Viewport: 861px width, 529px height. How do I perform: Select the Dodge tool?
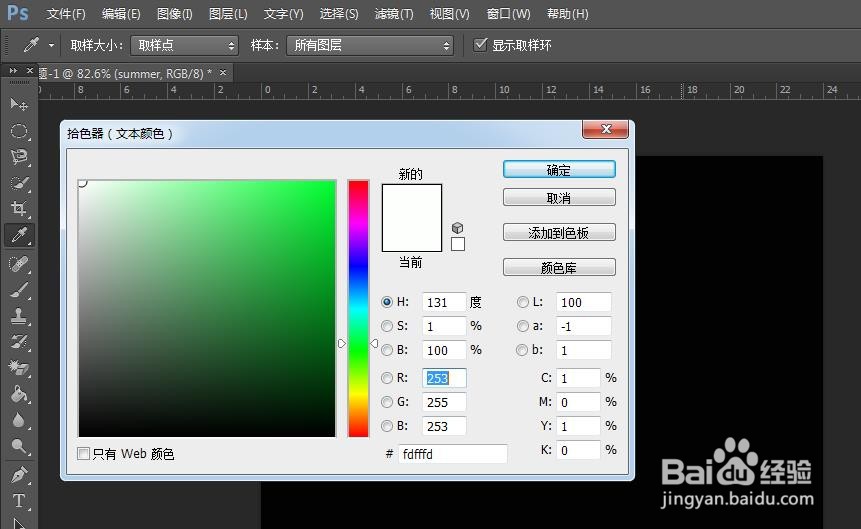(x=19, y=446)
